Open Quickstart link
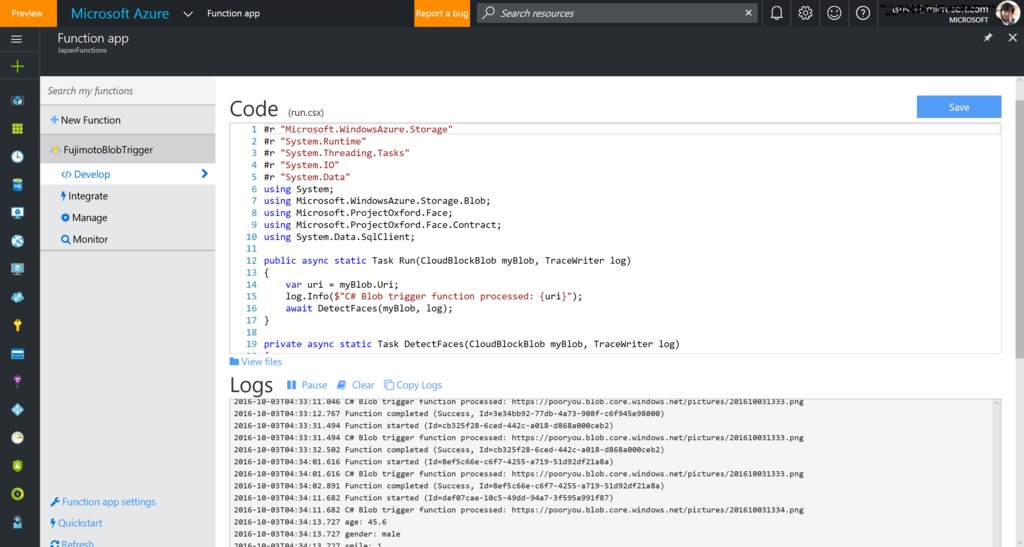This screenshot has height=547, width=1024. [x=76, y=523]
